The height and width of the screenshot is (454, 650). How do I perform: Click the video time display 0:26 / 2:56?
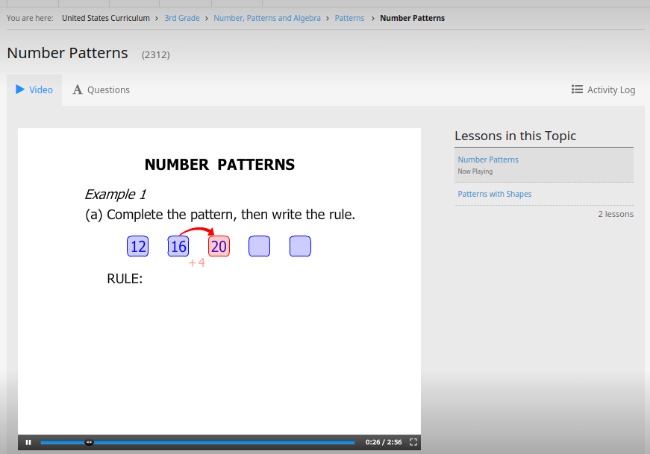point(383,442)
